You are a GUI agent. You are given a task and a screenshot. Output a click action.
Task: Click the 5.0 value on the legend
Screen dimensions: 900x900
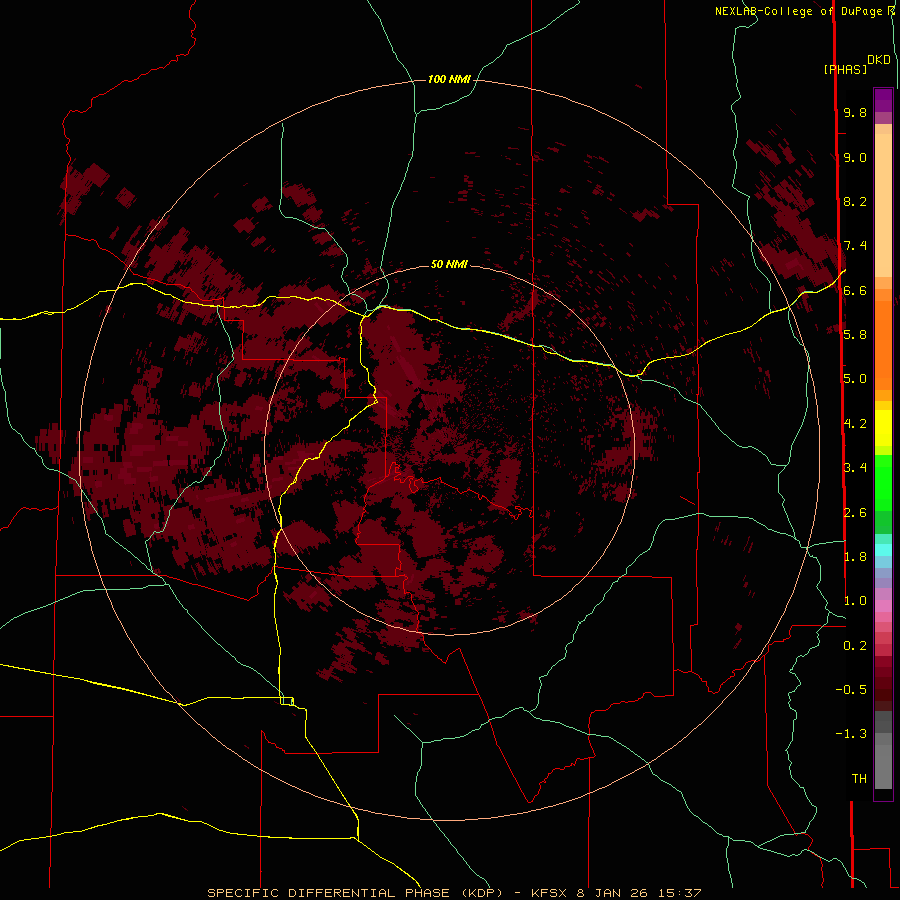click(x=855, y=379)
